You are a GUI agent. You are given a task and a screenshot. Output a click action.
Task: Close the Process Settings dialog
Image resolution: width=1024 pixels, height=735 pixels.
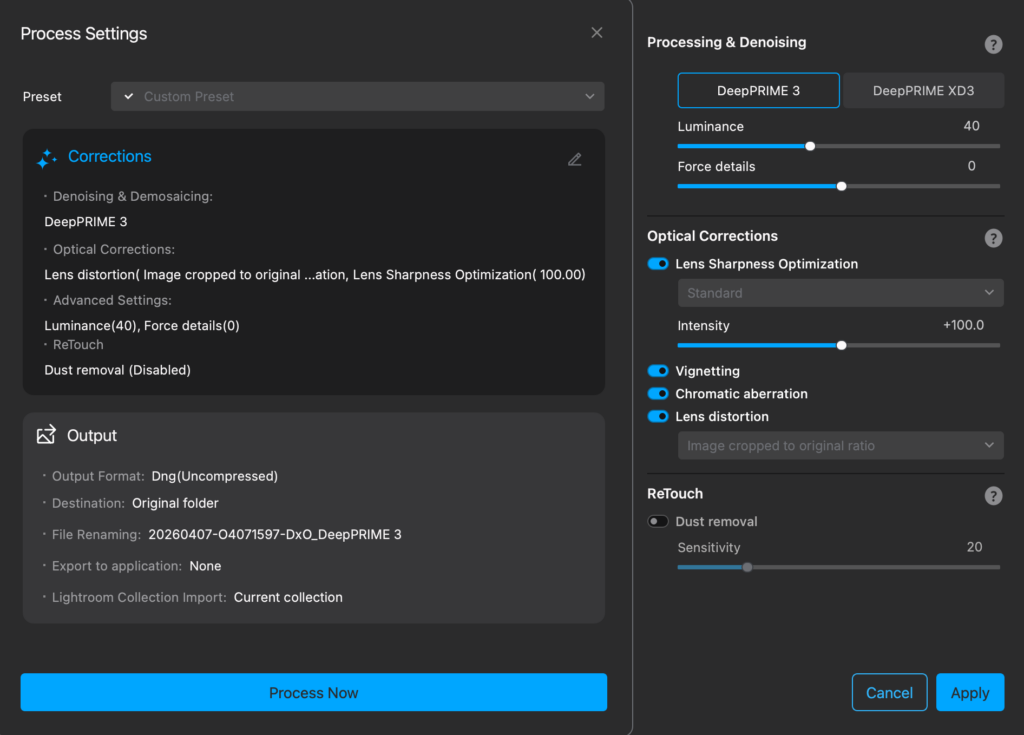click(x=596, y=33)
